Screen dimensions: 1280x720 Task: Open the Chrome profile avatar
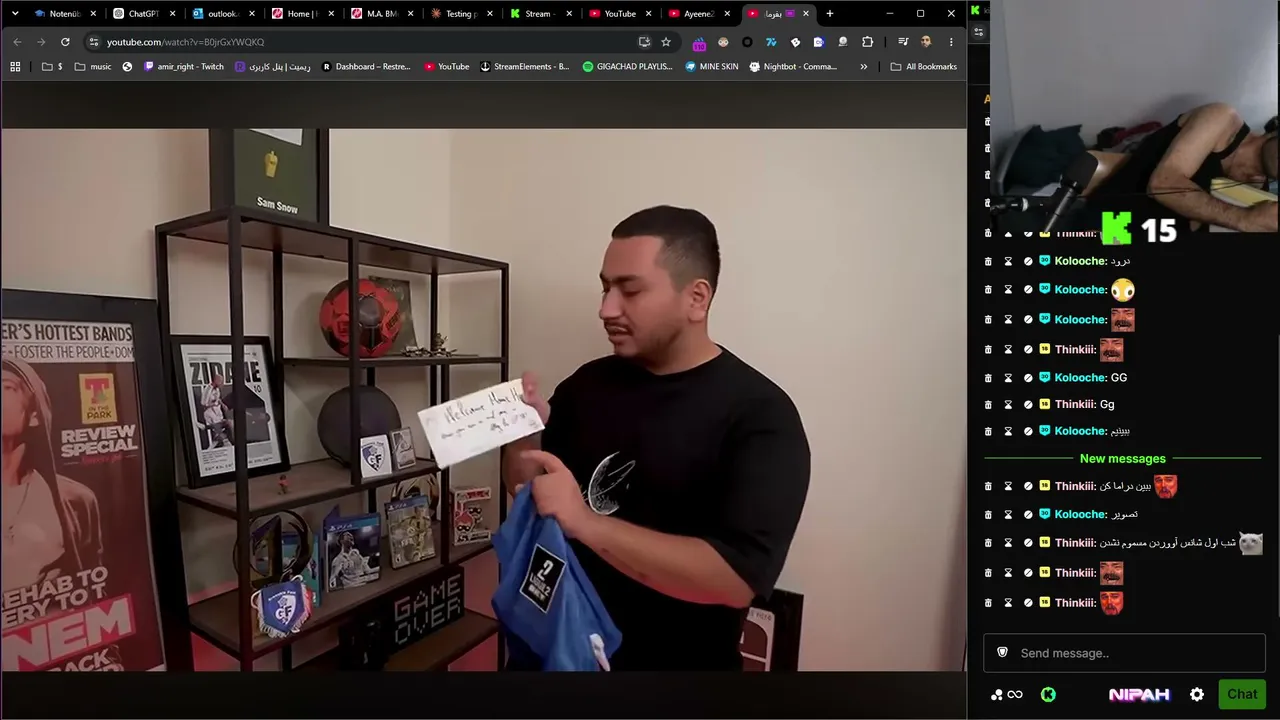coord(926,42)
